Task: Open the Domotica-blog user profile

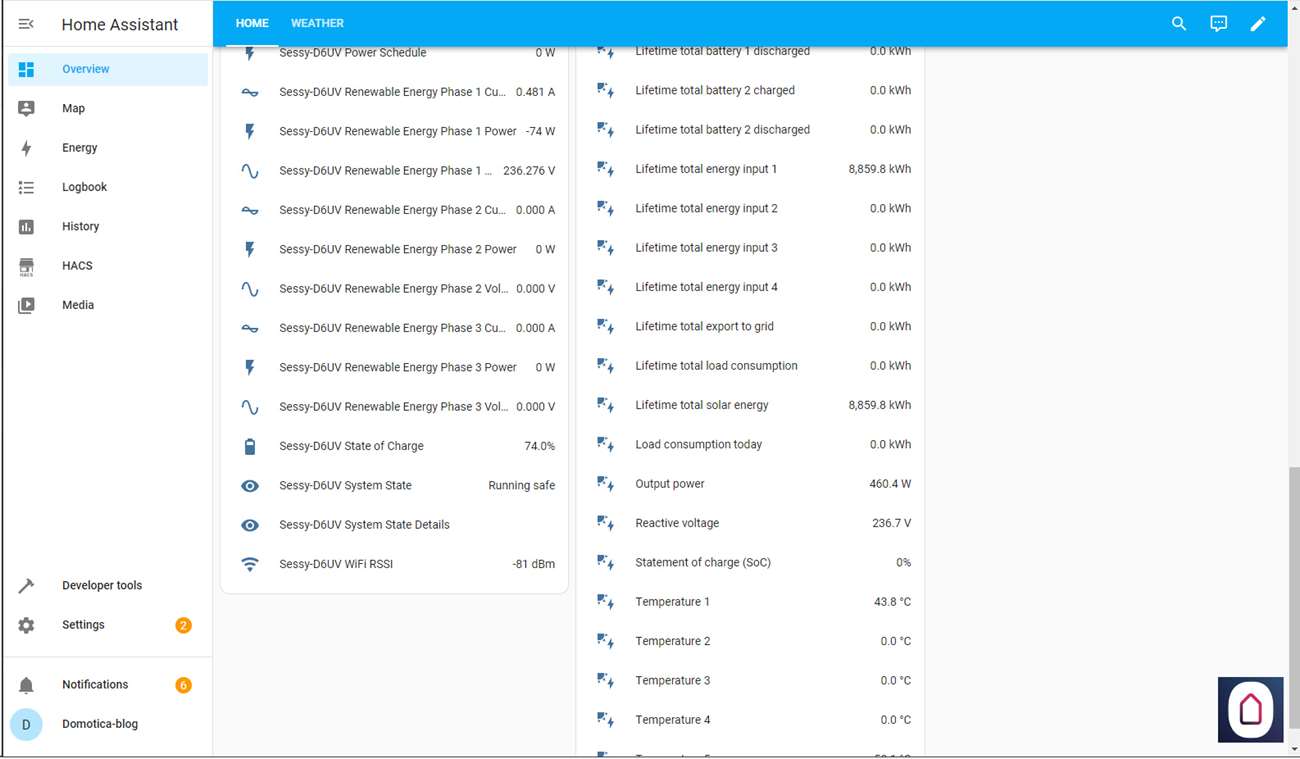Action: tap(99, 724)
